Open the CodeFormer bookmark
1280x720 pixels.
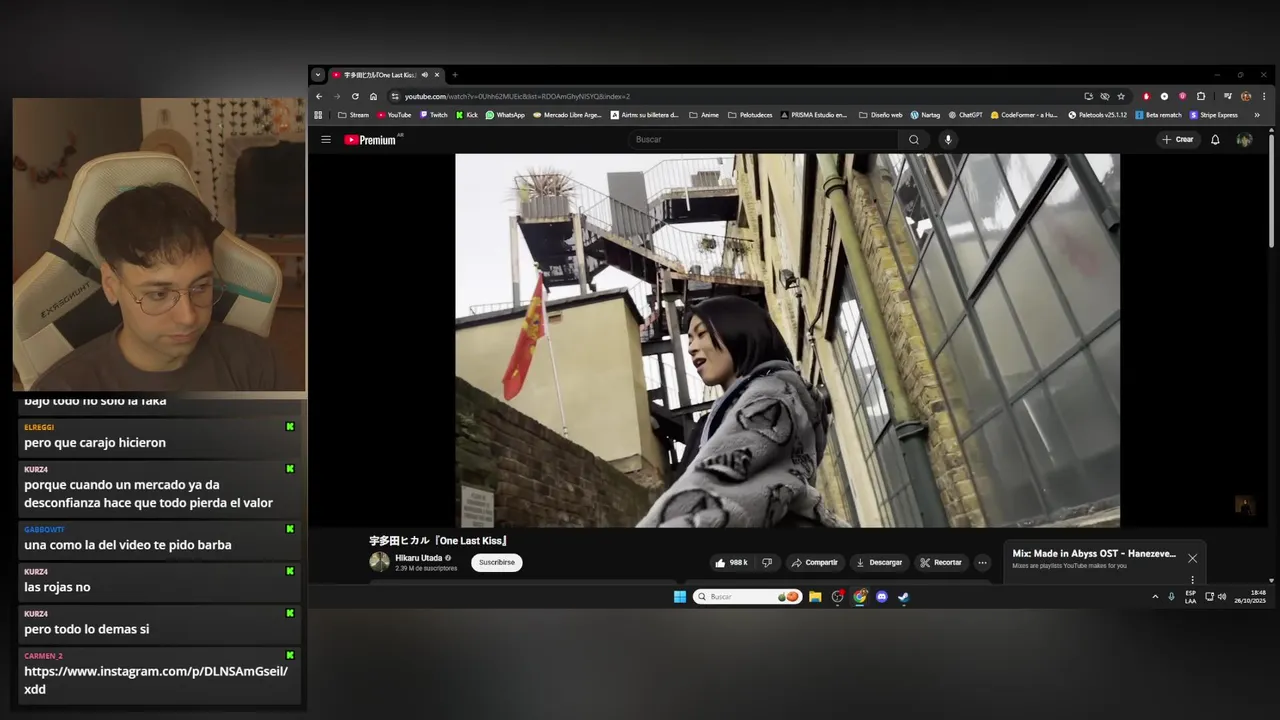(x=1023, y=115)
